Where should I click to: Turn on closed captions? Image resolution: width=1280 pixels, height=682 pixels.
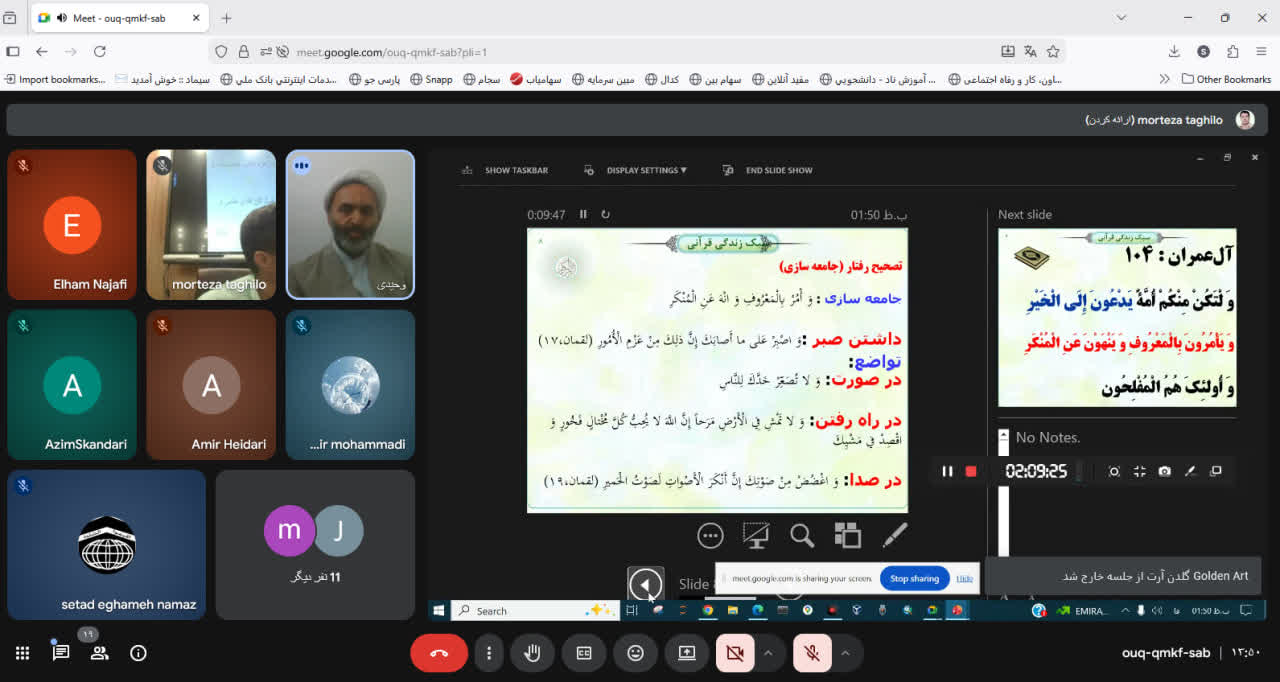point(584,653)
